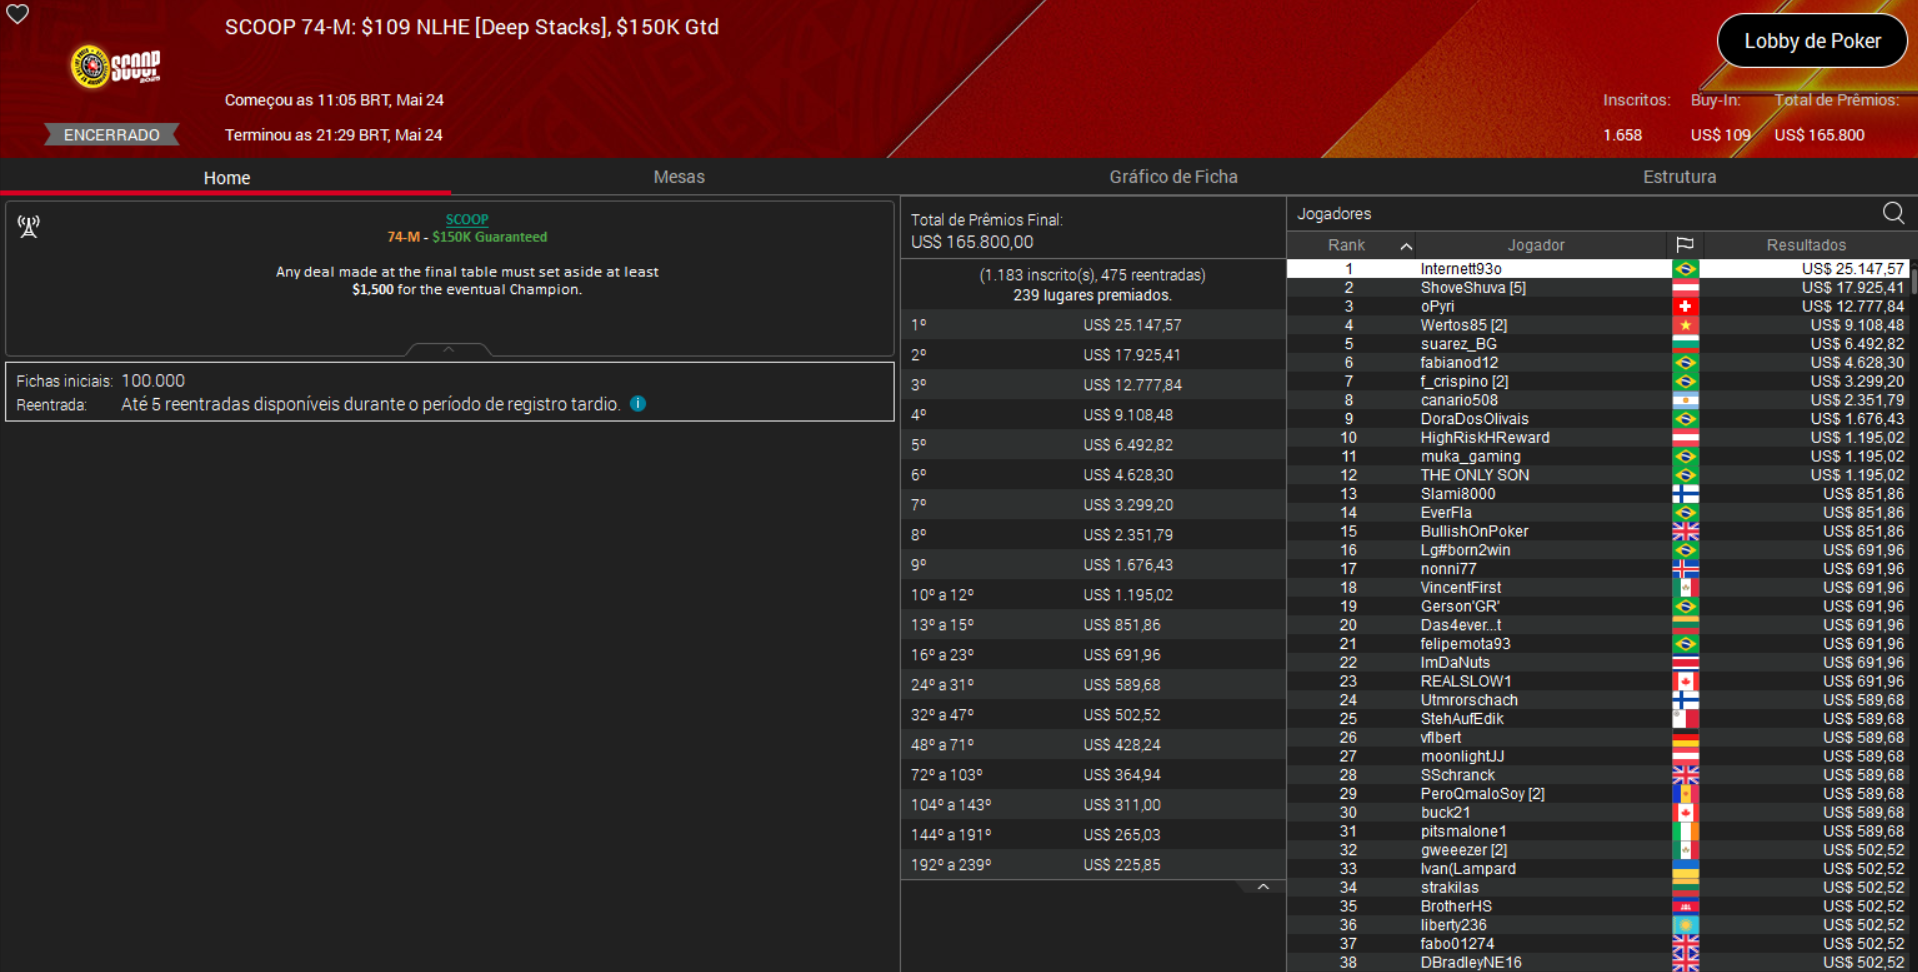Select player row gweeezer [2]
Image resolution: width=1918 pixels, height=972 pixels.
(1597, 850)
